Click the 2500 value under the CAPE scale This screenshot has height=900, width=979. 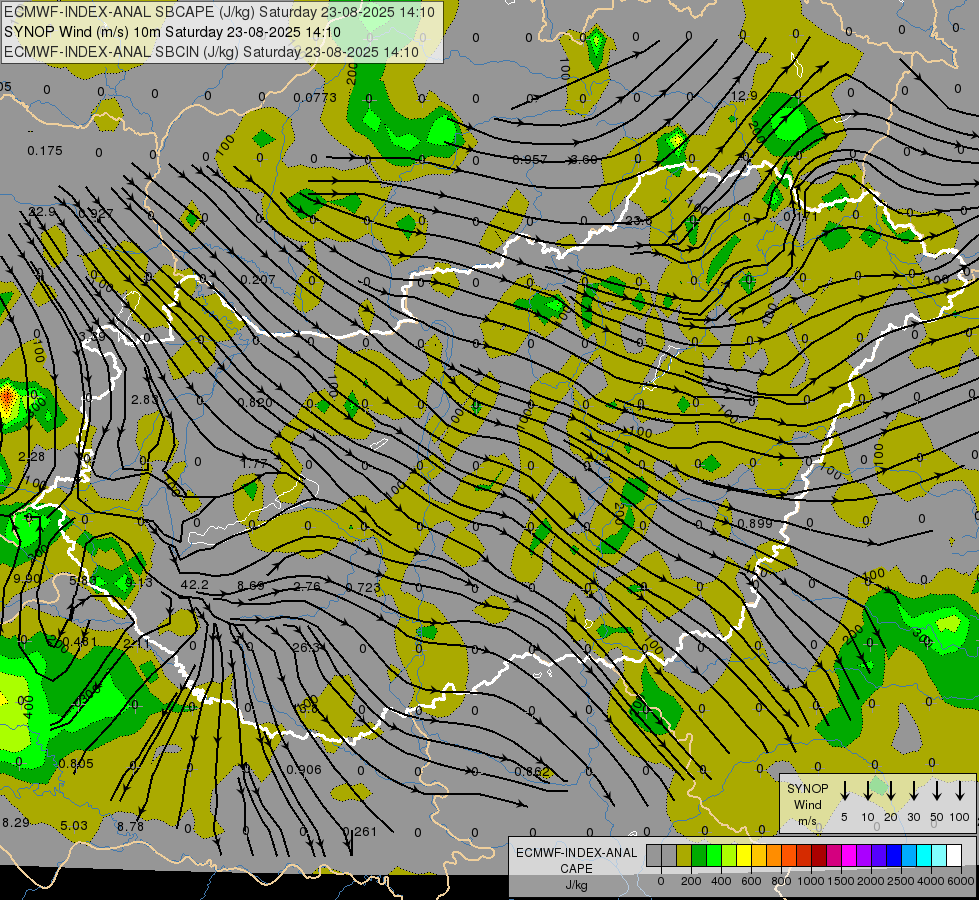tap(900, 881)
